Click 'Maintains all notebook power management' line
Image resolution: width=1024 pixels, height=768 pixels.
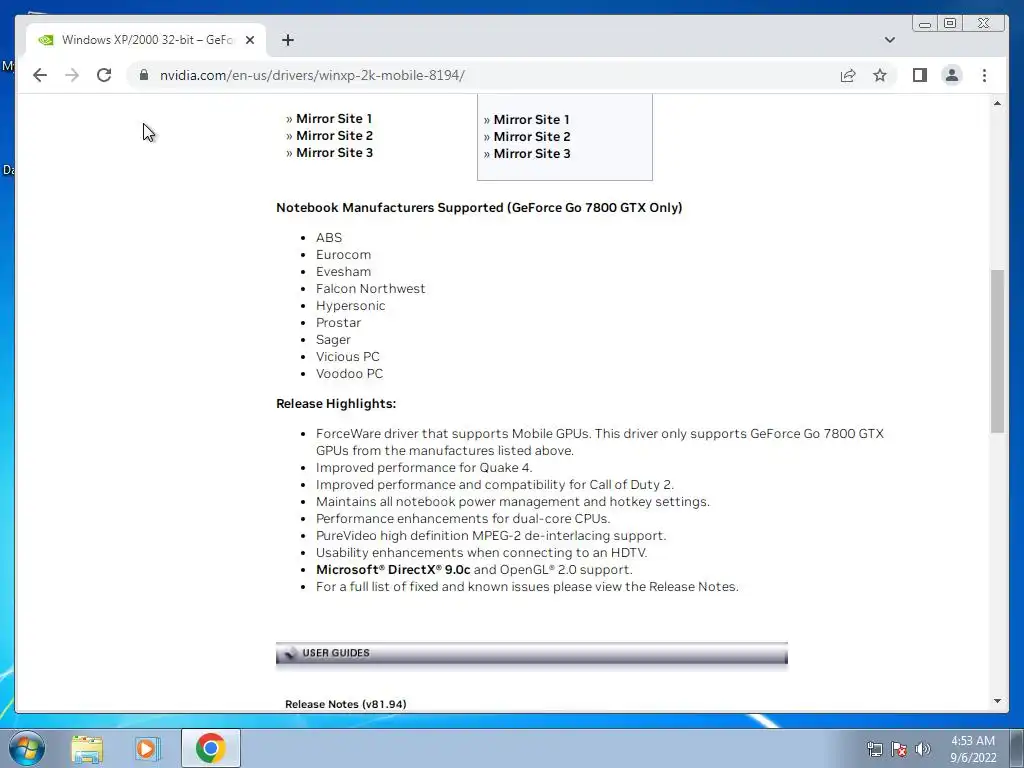[x=513, y=502]
